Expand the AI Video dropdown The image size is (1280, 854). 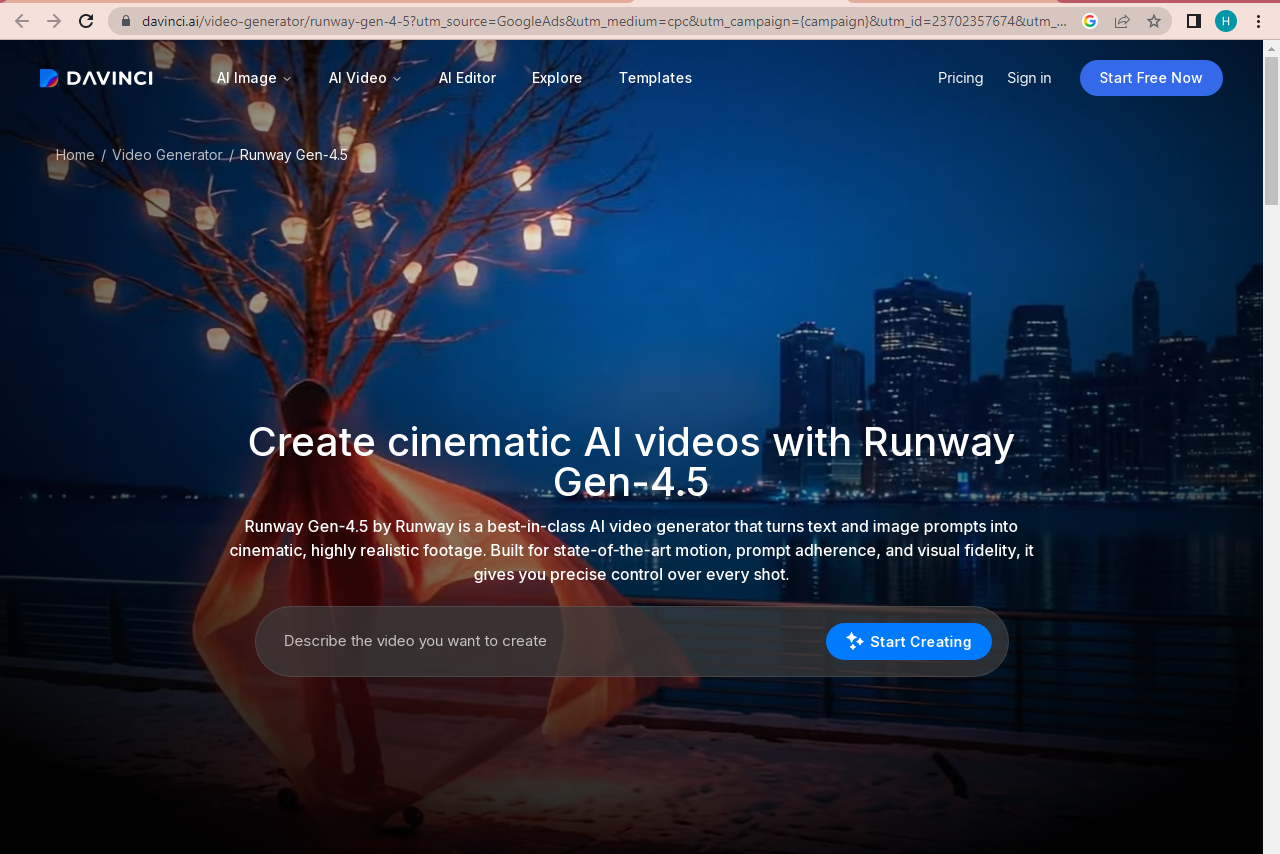coord(365,78)
